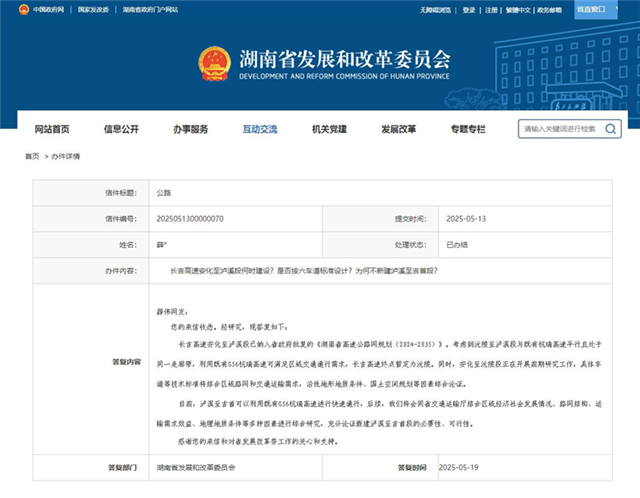Click the 答复时间 label
Screen dimensions: 640x498
pyautogui.click(x=412, y=467)
